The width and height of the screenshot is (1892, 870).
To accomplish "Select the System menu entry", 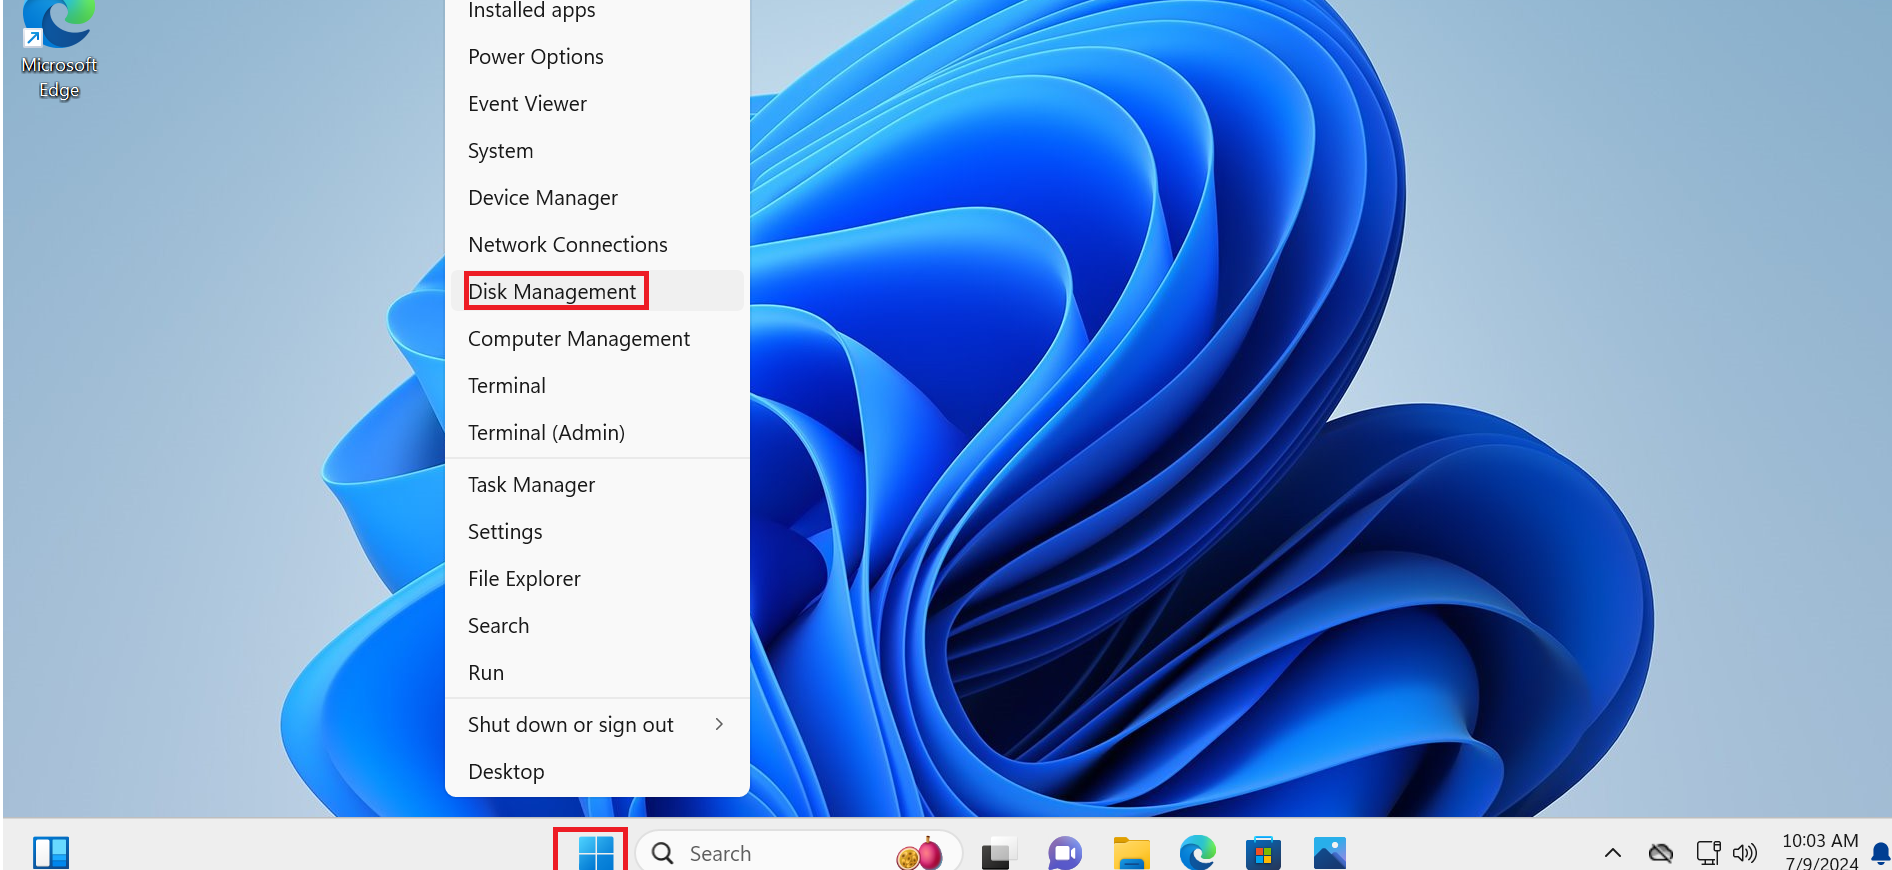I will click(x=597, y=150).
